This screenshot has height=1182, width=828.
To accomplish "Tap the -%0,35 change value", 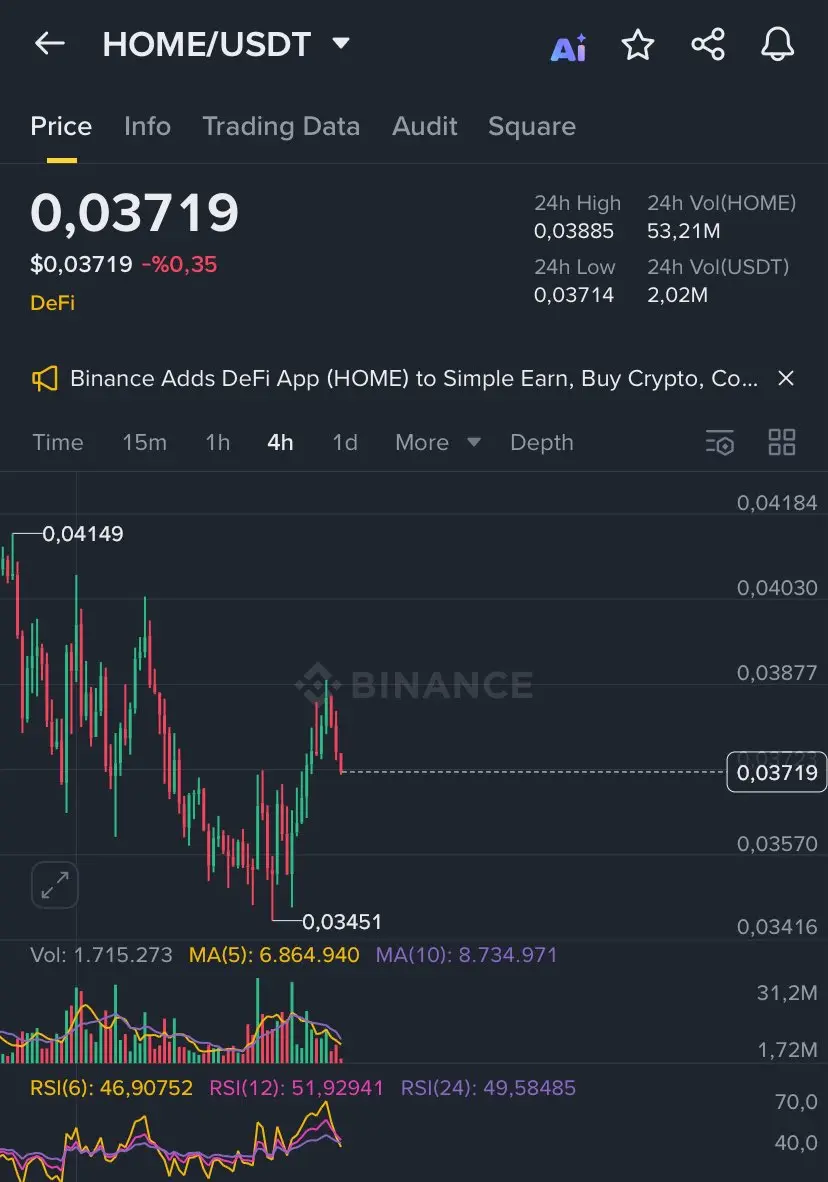I will pos(179,265).
